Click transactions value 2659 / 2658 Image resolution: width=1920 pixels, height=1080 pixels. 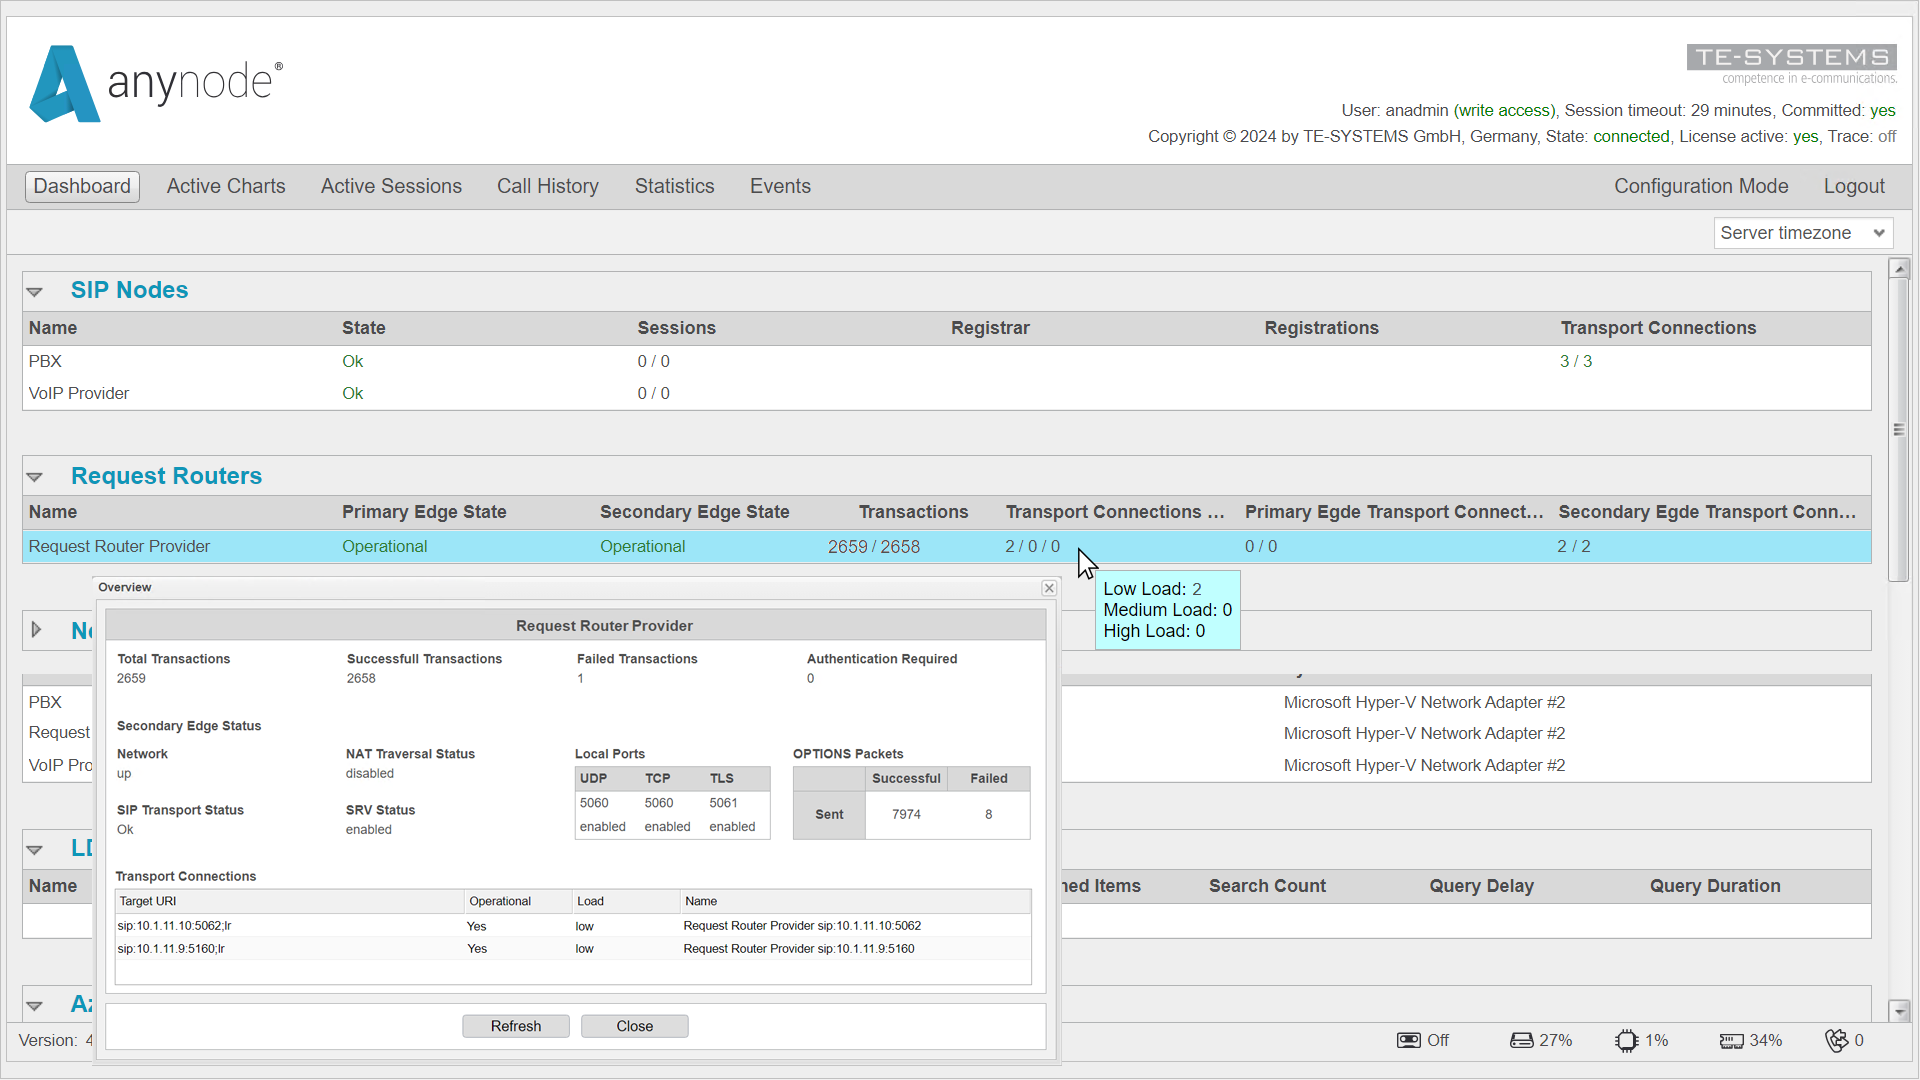coord(874,547)
